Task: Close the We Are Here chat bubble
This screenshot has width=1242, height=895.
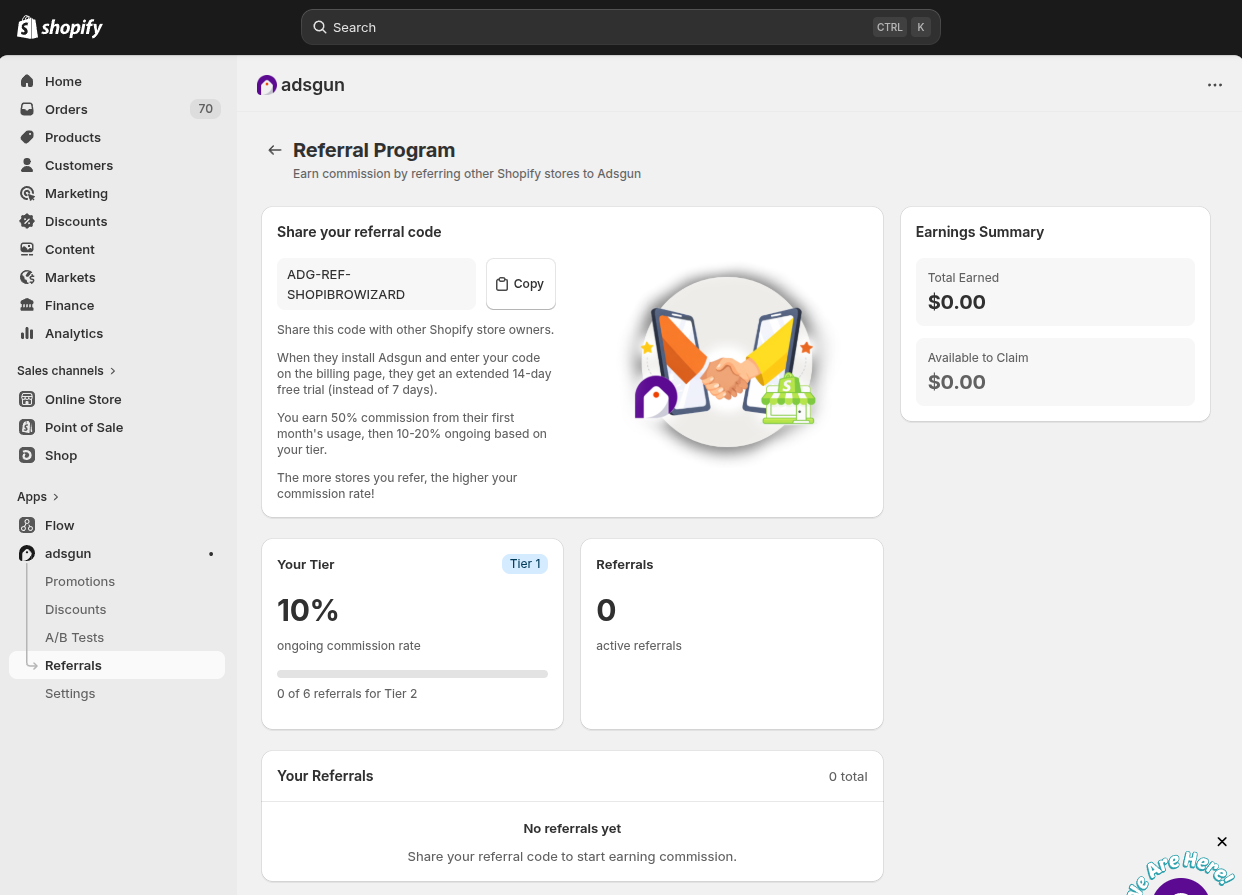Action: [x=1221, y=842]
